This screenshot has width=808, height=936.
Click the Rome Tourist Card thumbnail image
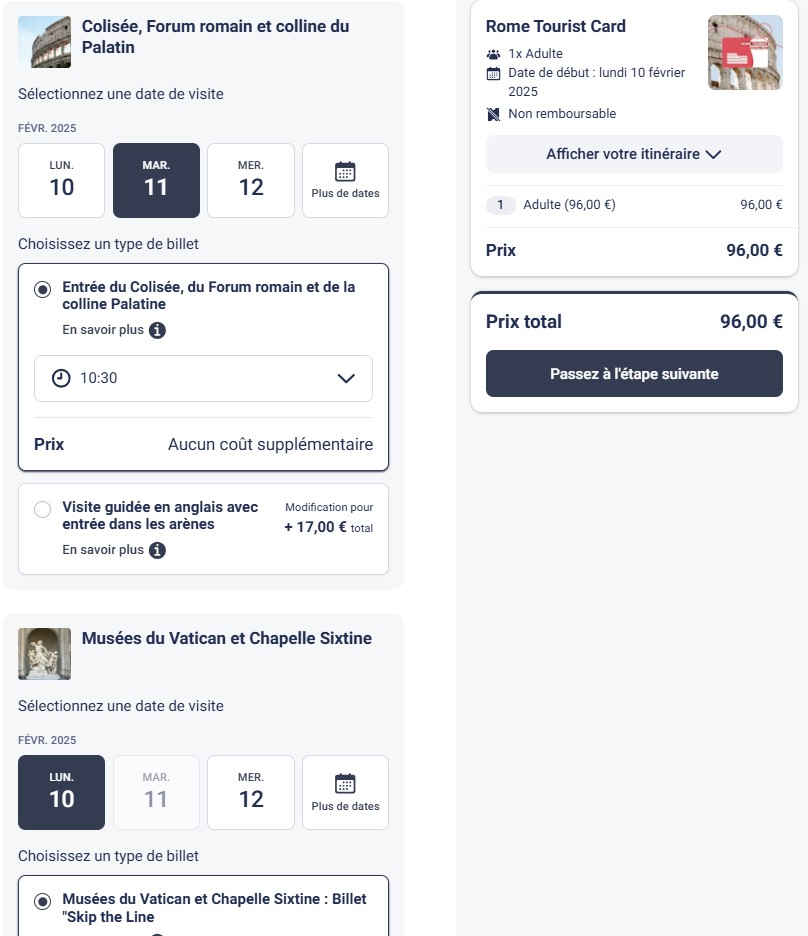point(745,53)
